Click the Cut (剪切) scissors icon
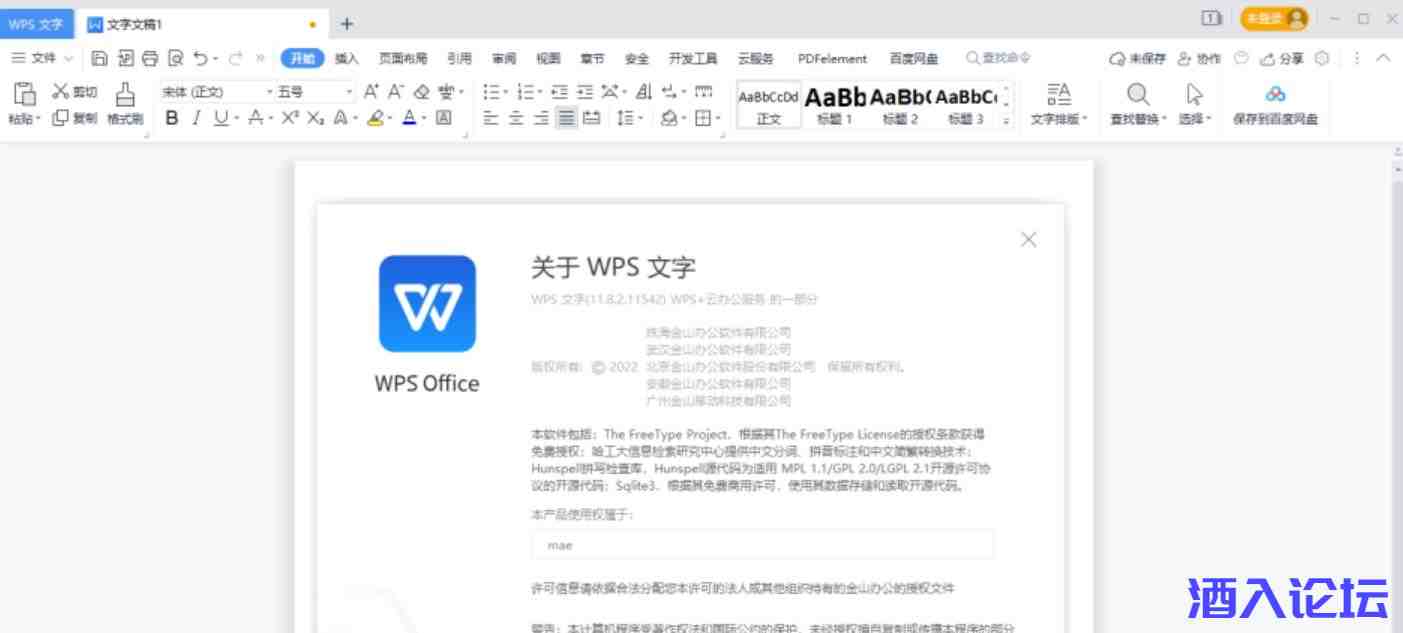 point(60,92)
